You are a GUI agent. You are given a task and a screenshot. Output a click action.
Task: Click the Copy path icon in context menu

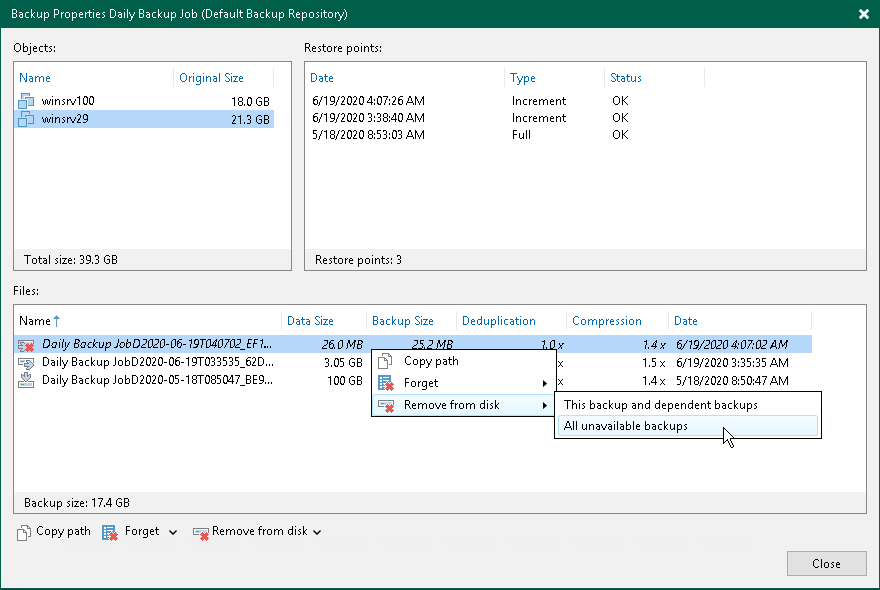click(383, 362)
